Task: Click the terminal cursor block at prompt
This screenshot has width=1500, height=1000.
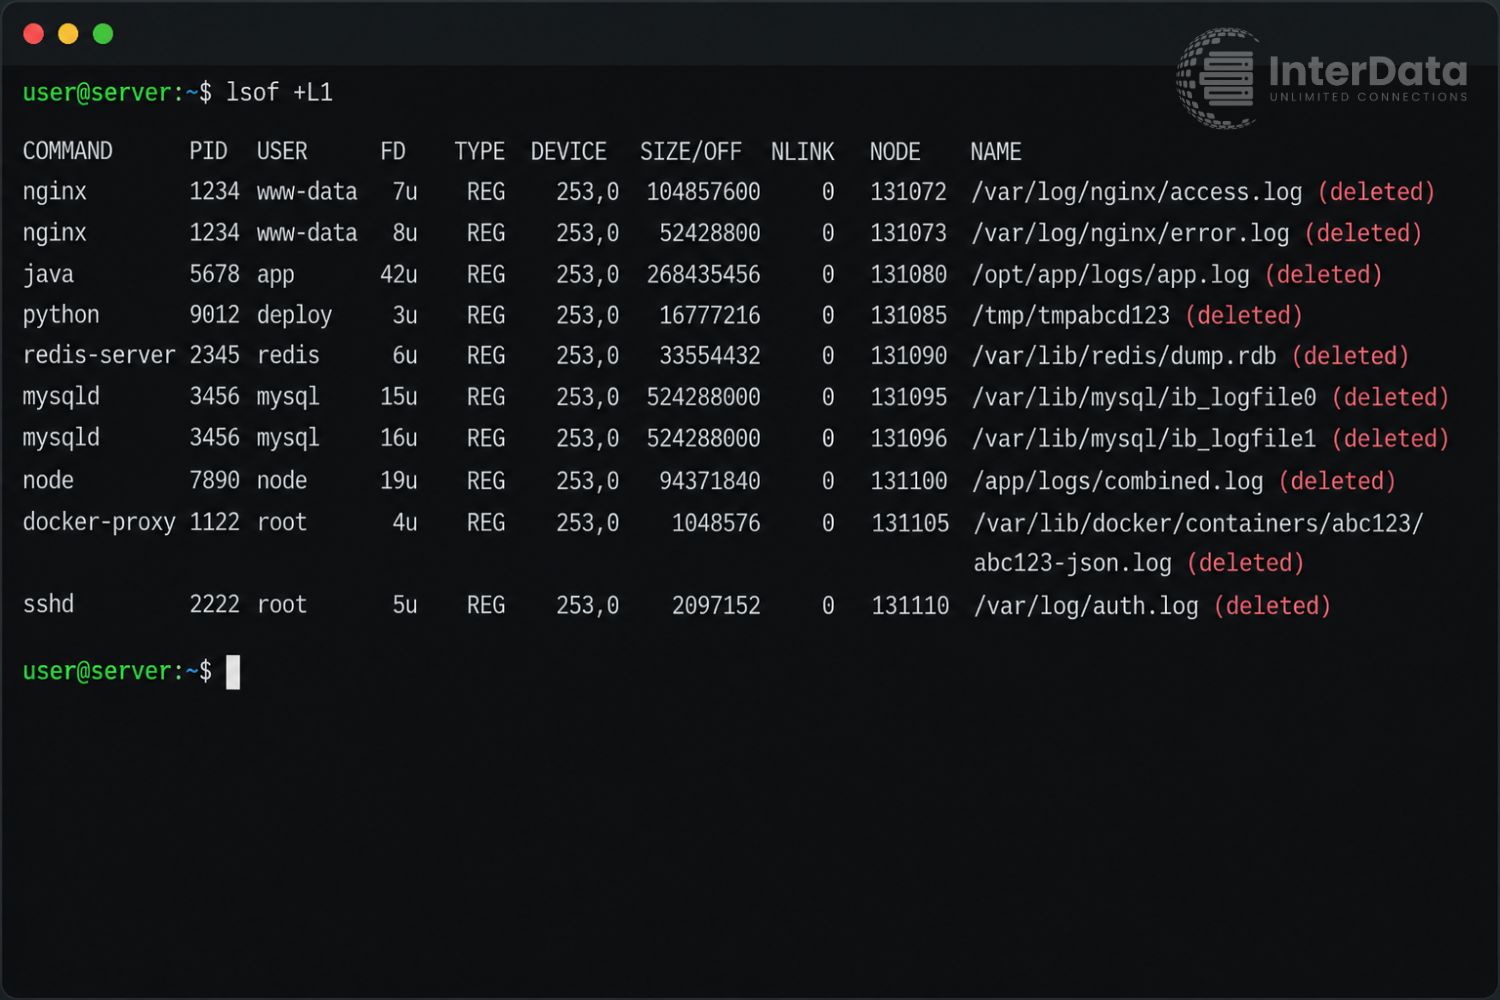Action: tap(233, 672)
